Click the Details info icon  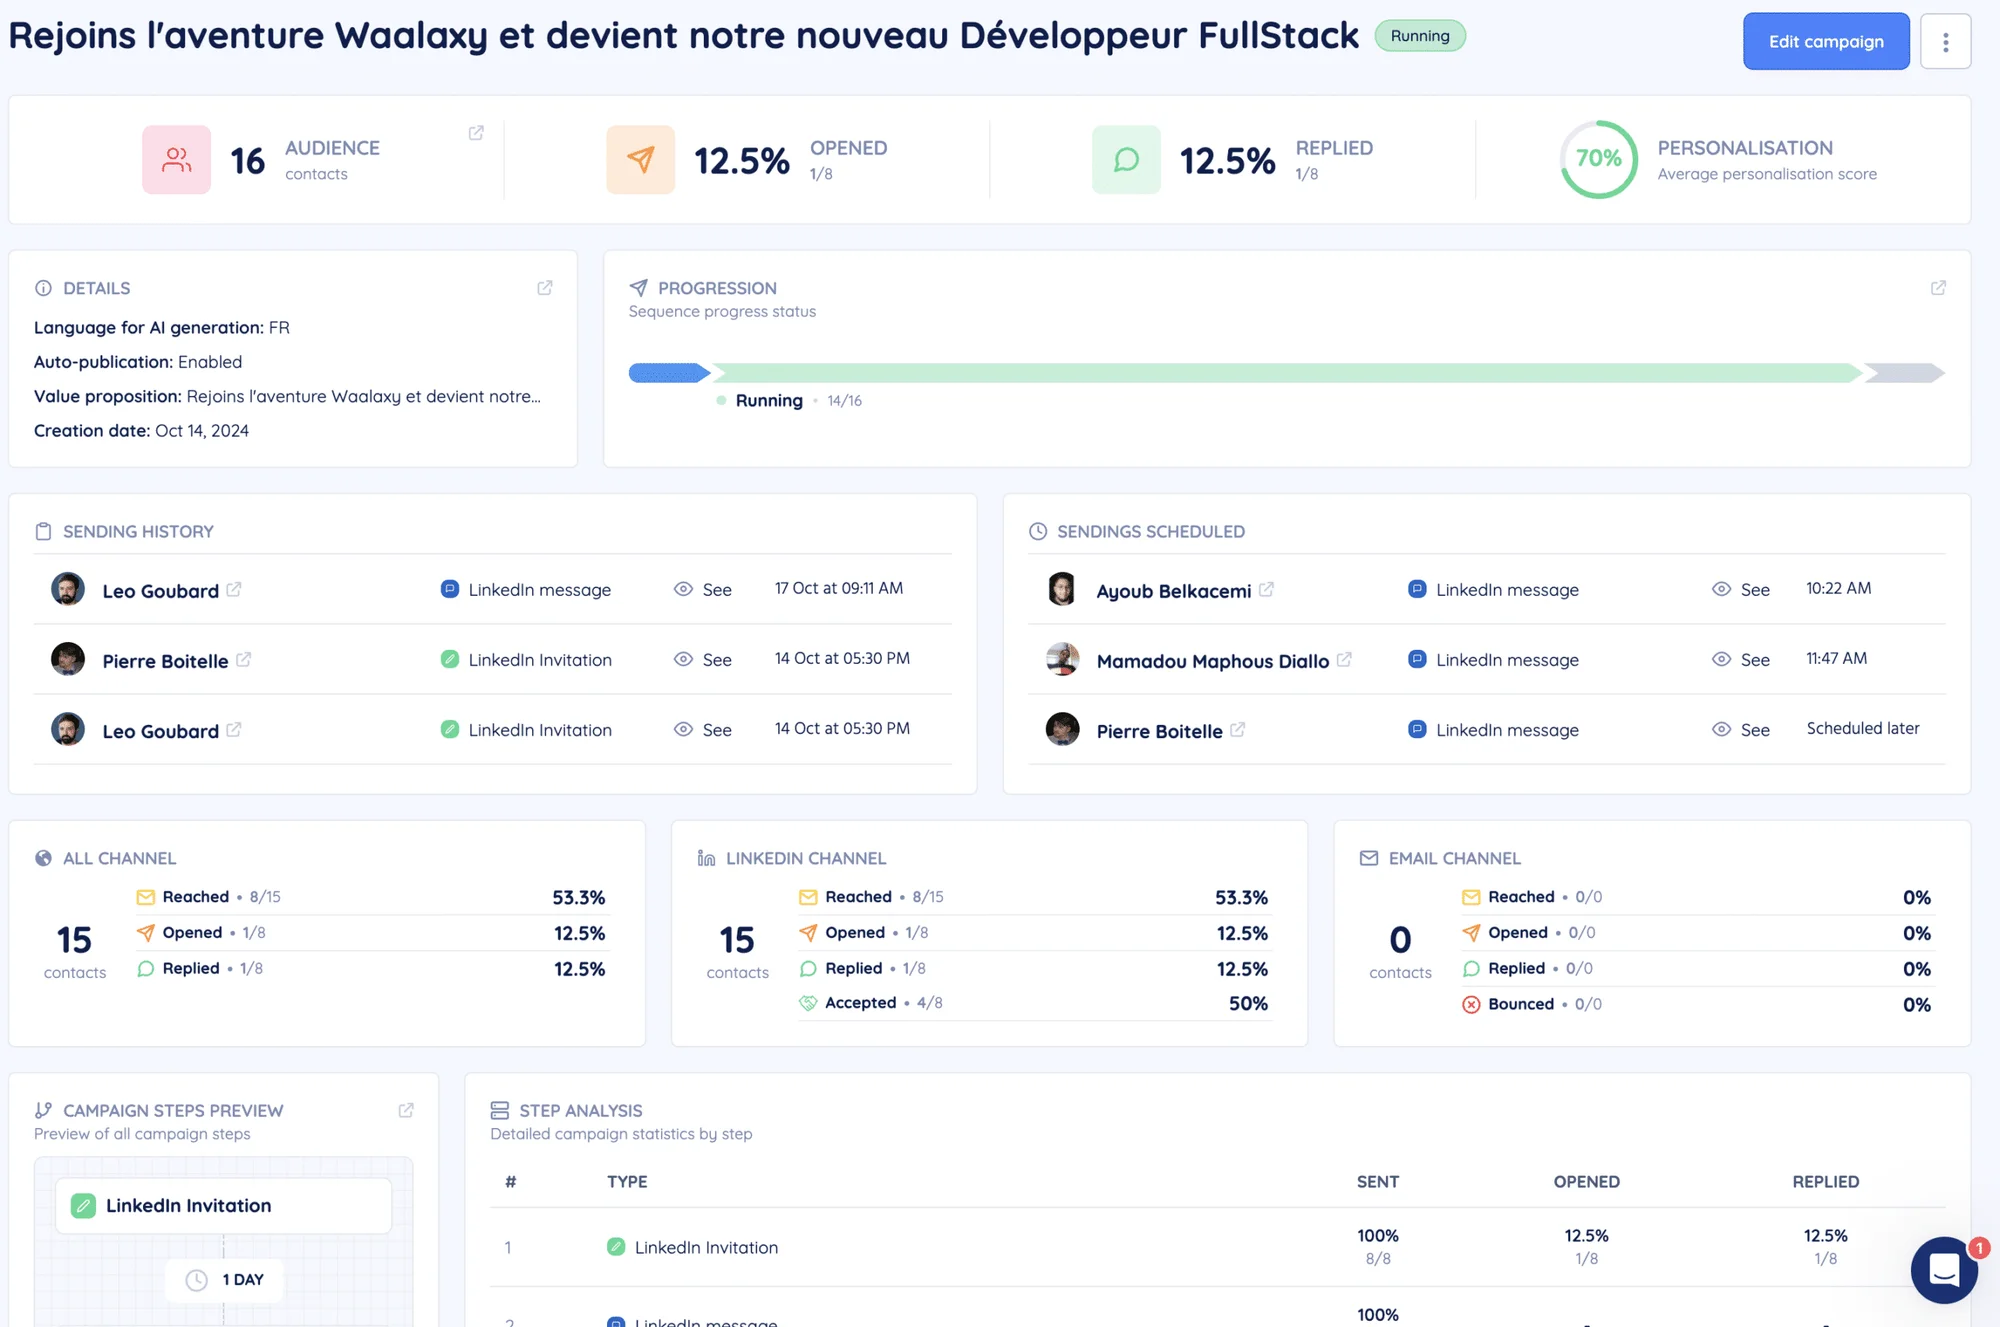[x=43, y=288]
